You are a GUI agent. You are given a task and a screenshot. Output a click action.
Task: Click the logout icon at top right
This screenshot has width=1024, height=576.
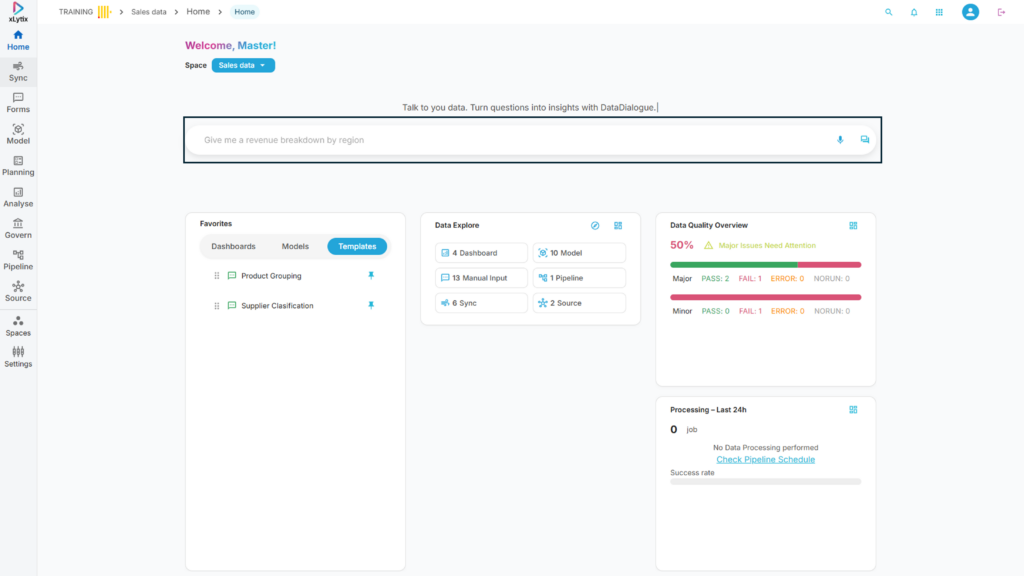[x=1001, y=12]
